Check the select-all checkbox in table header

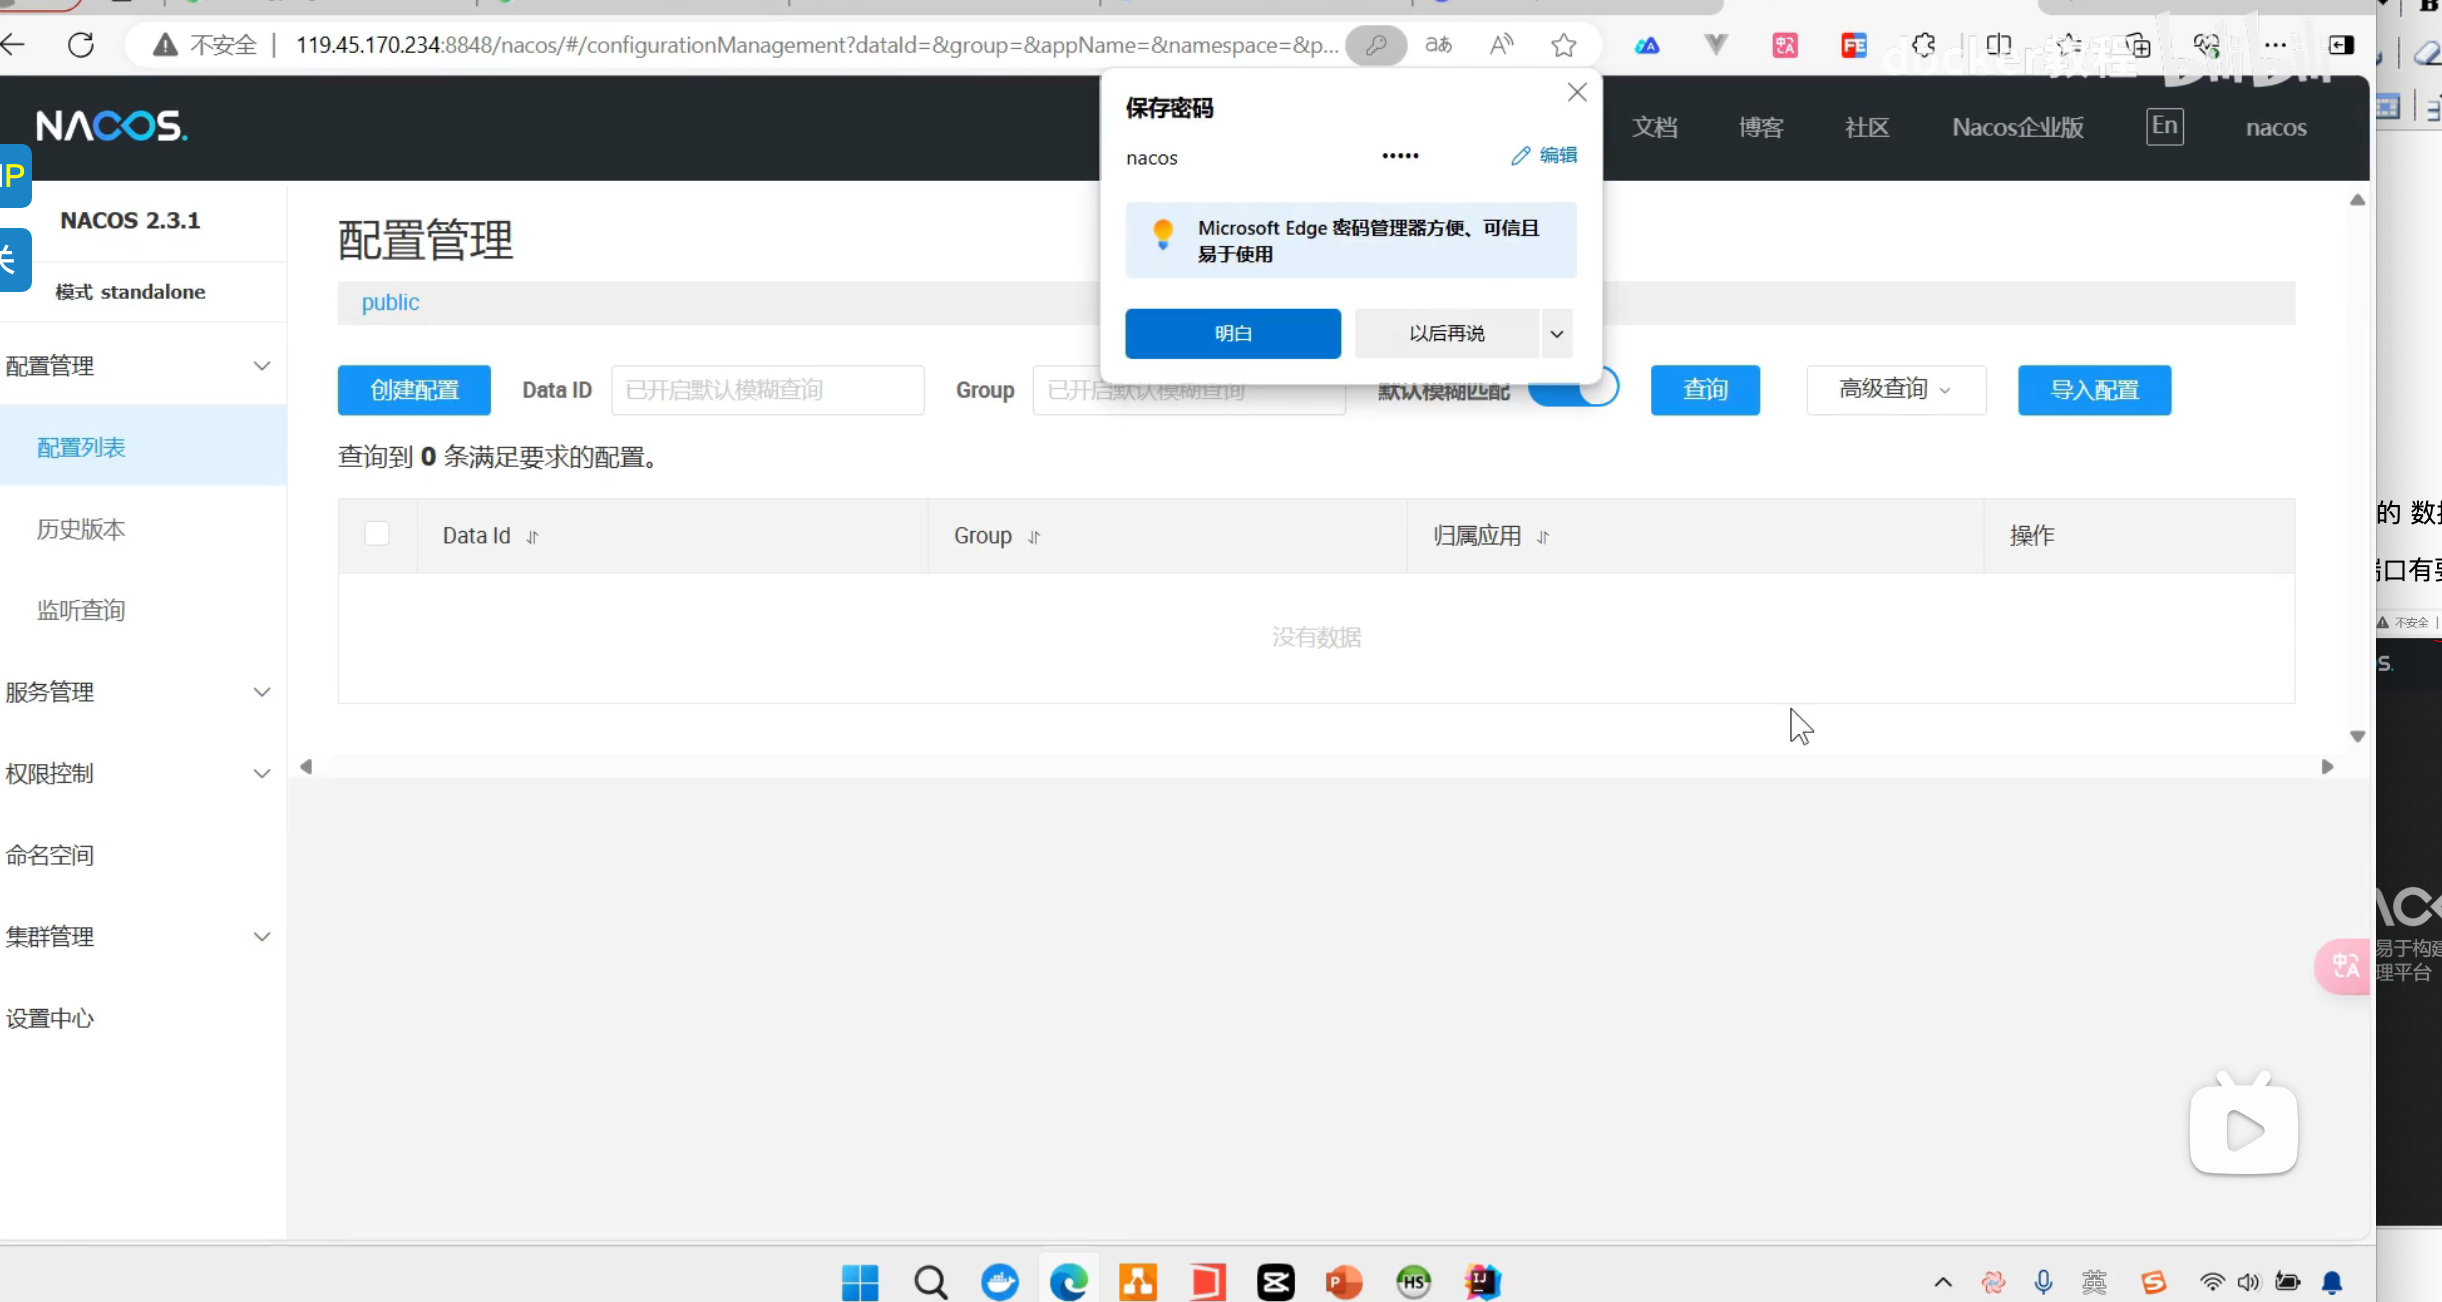point(377,534)
